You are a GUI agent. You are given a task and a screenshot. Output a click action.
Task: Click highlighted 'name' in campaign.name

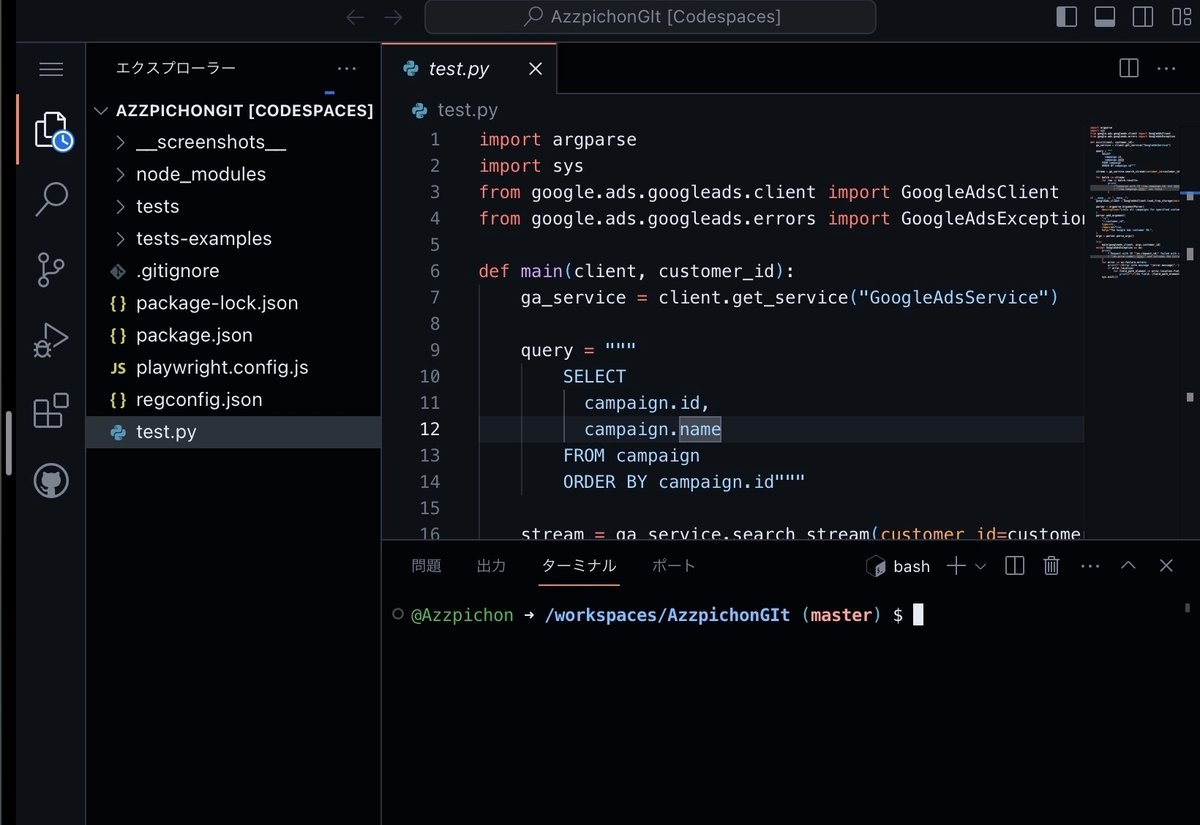click(700, 429)
